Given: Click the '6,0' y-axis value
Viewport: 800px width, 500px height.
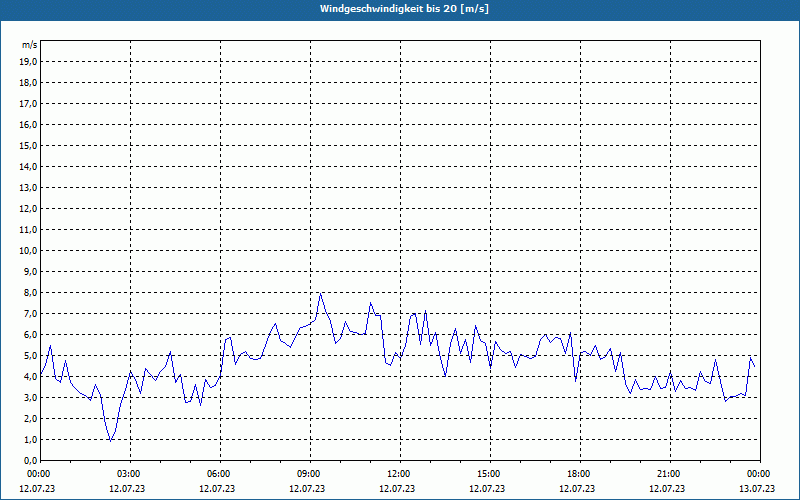Looking at the screenshot, I should click(x=30, y=334).
